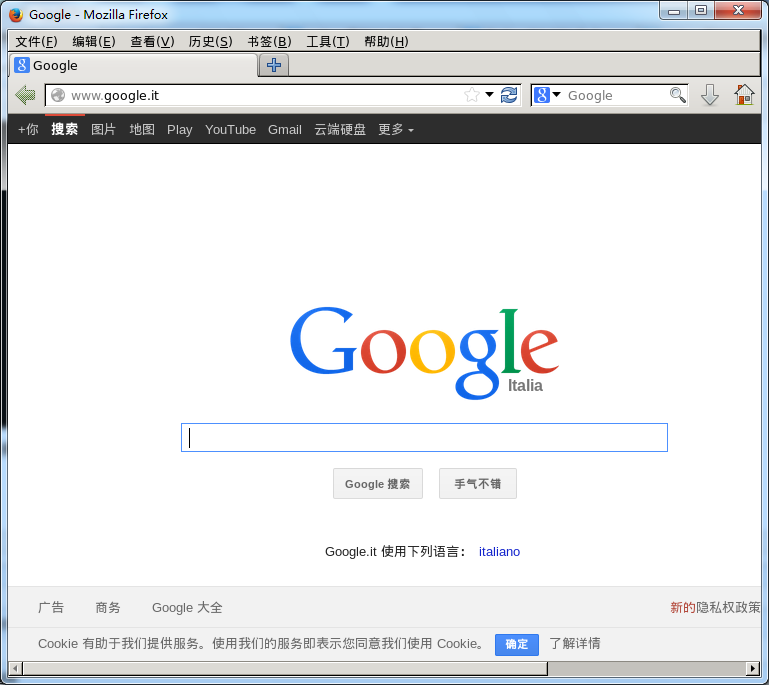The image size is (769, 685).
Task: Open the 书签(B) menu
Action: pyautogui.click(x=269, y=42)
